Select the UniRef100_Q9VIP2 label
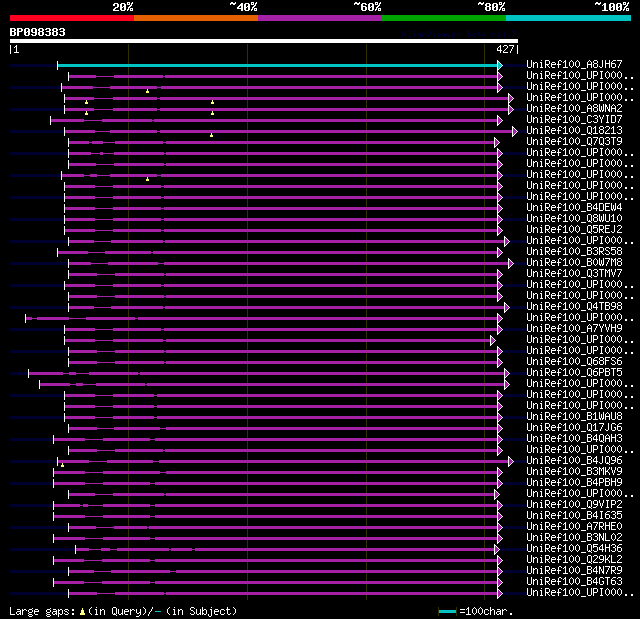The width and height of the screenshot is (640, 619). pyautogui.click(x=574, y=505)
